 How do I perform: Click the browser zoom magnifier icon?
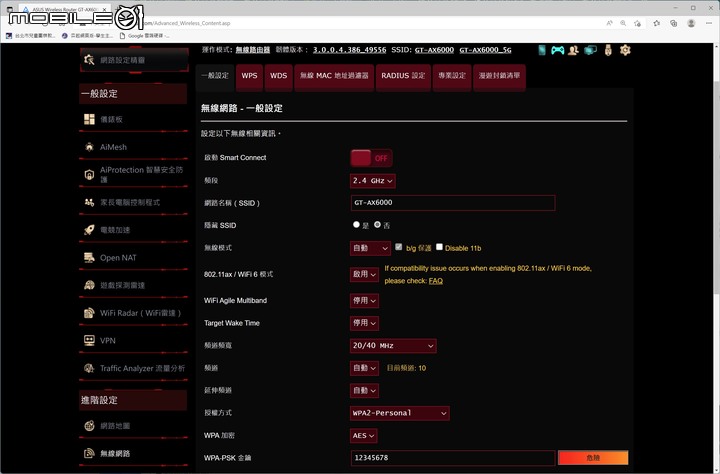623,23
